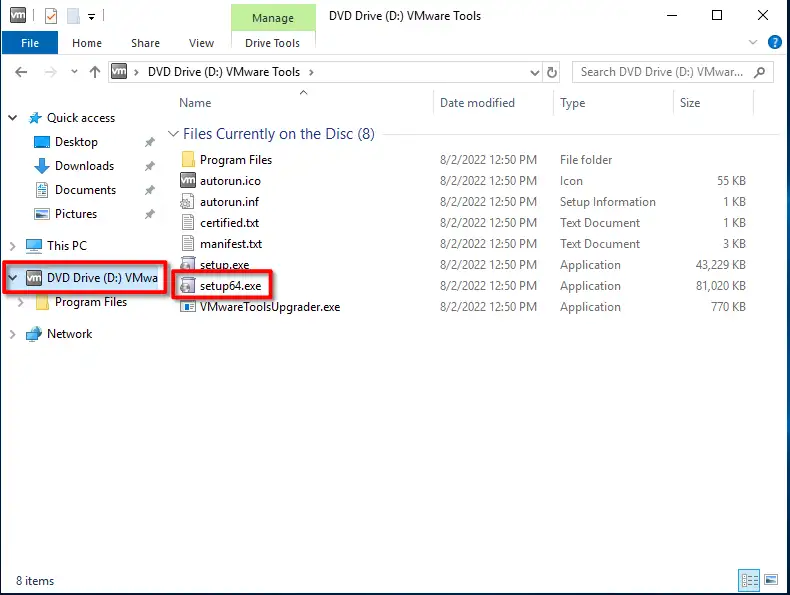Click the search magnifier icon
The width and height of the screenshot is (790, 595).
(760, 73)
